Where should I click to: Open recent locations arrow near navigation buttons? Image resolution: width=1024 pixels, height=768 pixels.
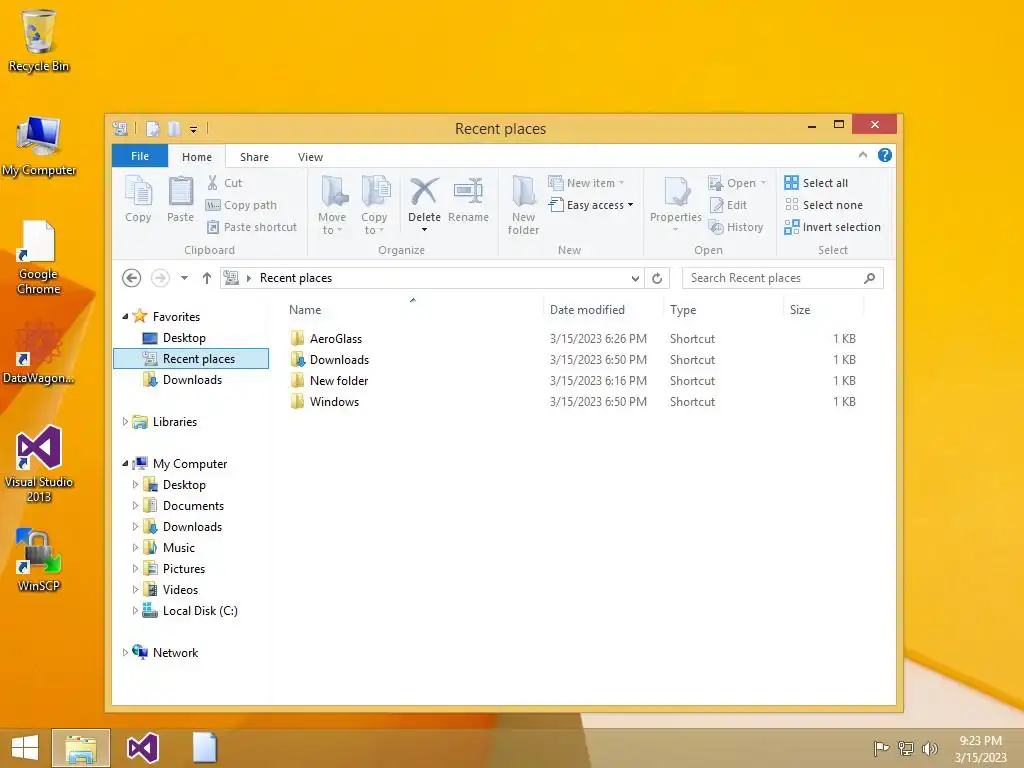(x=184, y=278)
